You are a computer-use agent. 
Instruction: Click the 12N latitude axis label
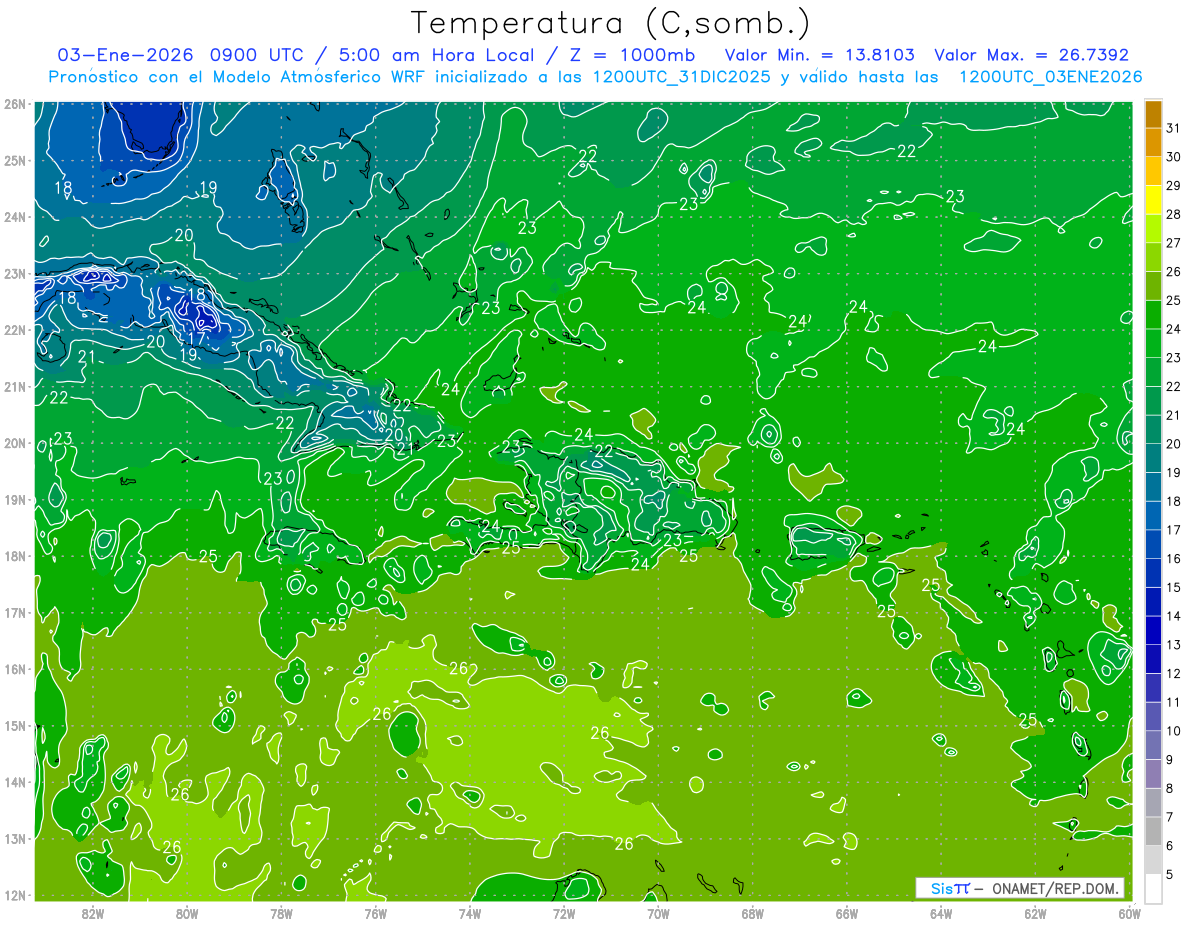click(x=14, y=895)
